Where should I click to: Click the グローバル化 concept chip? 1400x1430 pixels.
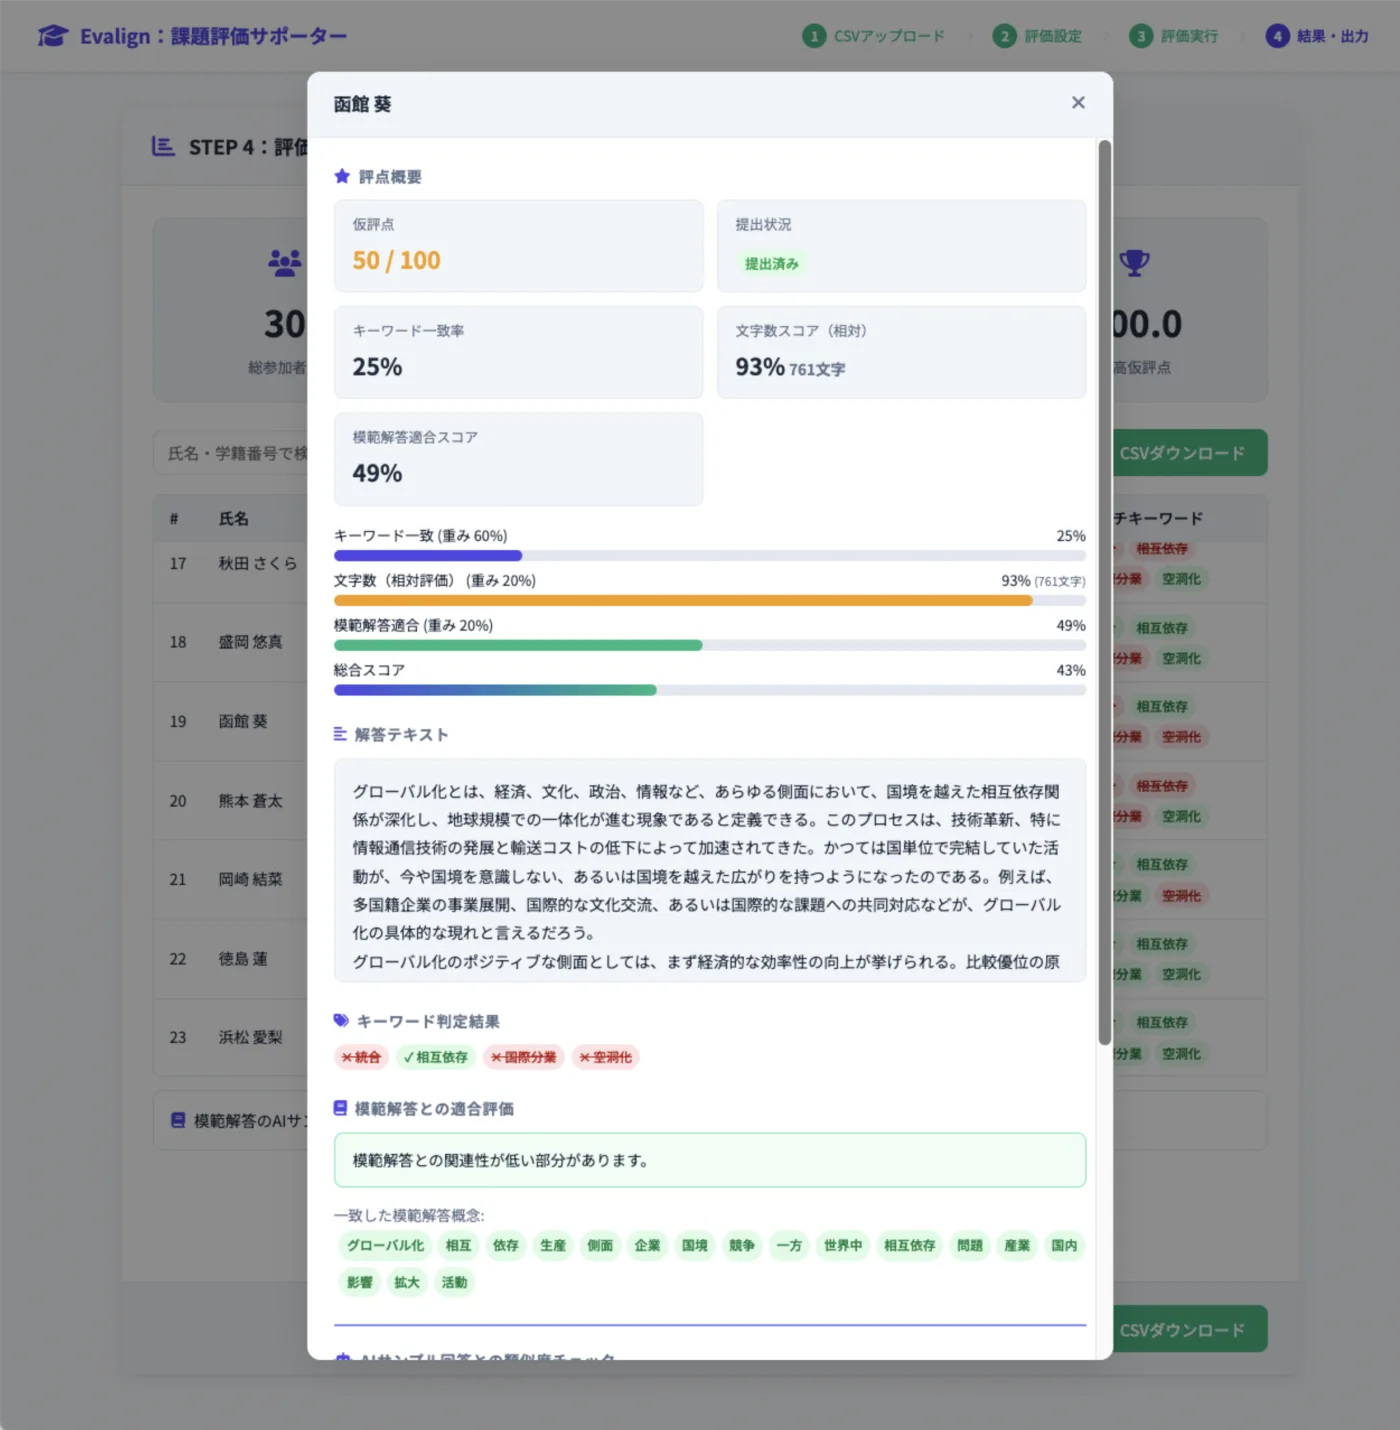click(385, 1246)
